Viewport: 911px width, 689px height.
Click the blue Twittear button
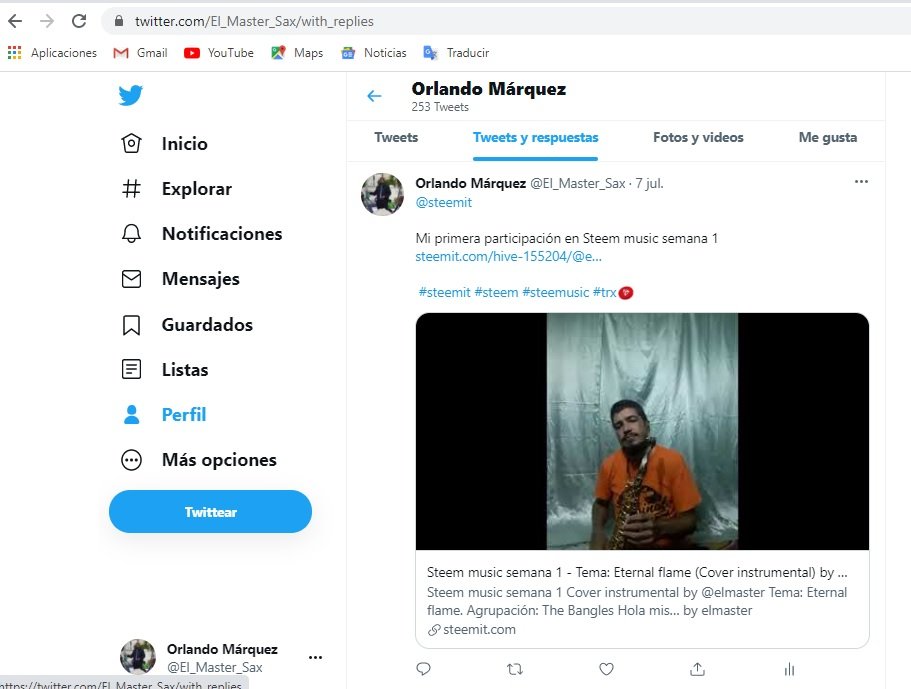click(x=210, y=512)
